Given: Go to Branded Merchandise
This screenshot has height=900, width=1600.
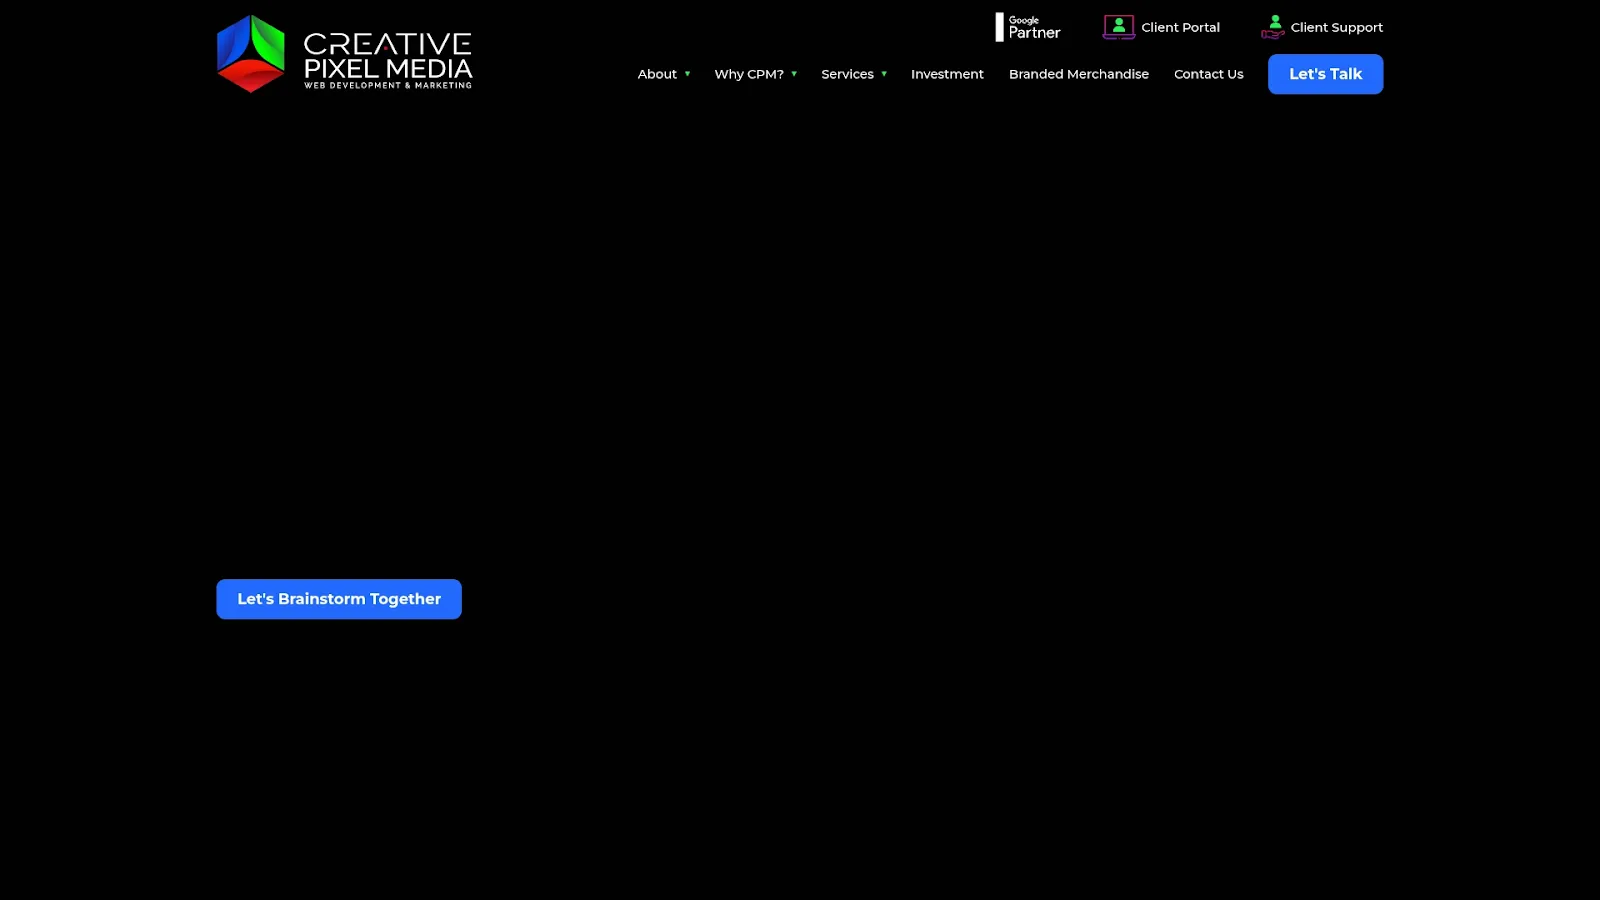Looking at the screenshot, I should [x=1079, y=74].
